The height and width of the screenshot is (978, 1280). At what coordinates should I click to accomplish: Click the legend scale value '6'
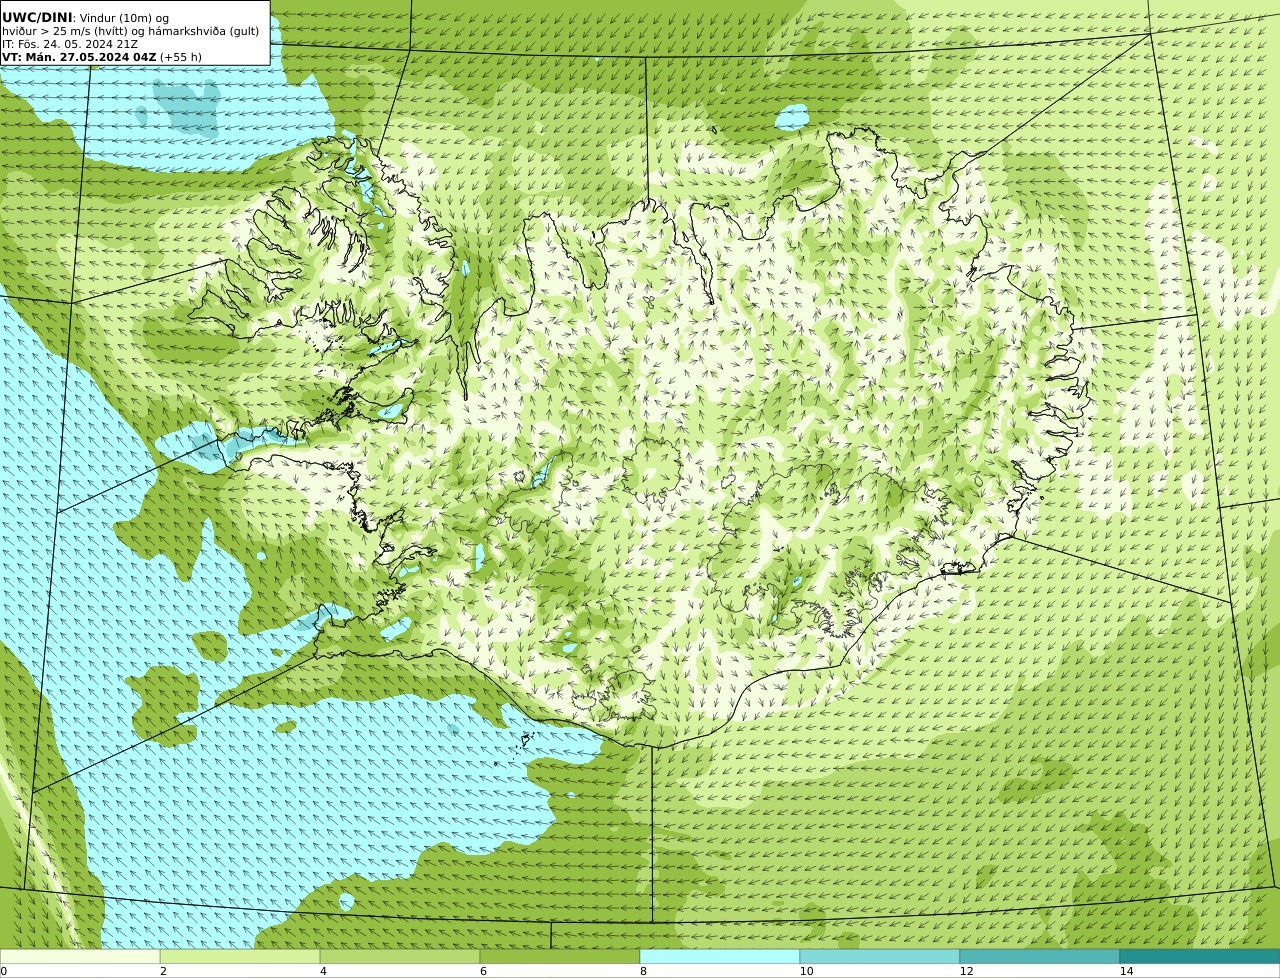coord(483,971)
